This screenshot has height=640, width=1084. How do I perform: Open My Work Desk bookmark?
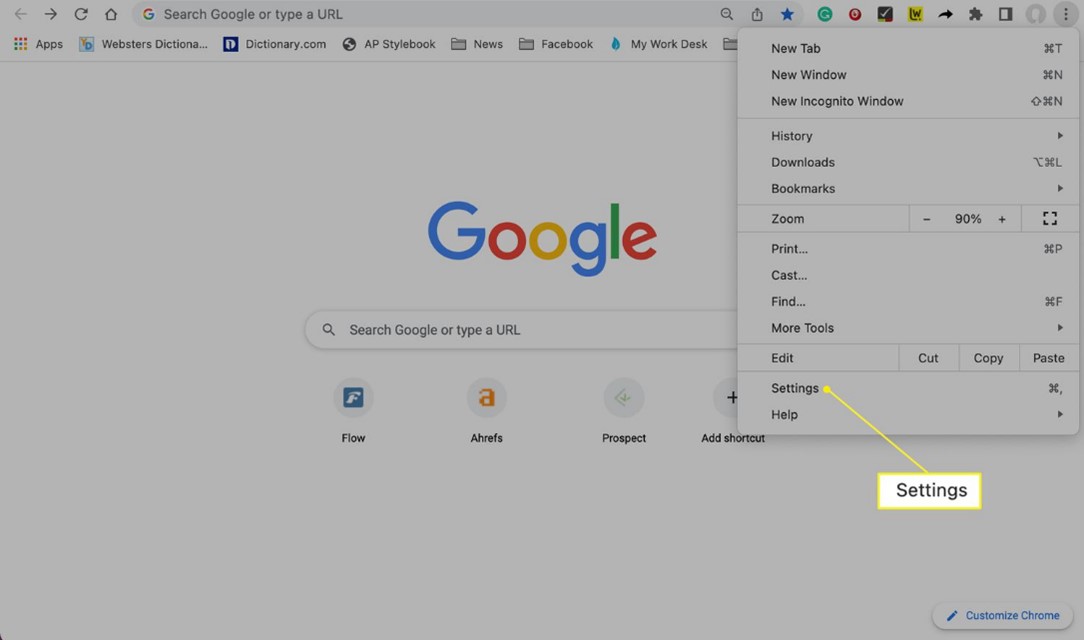click(658, 44)
